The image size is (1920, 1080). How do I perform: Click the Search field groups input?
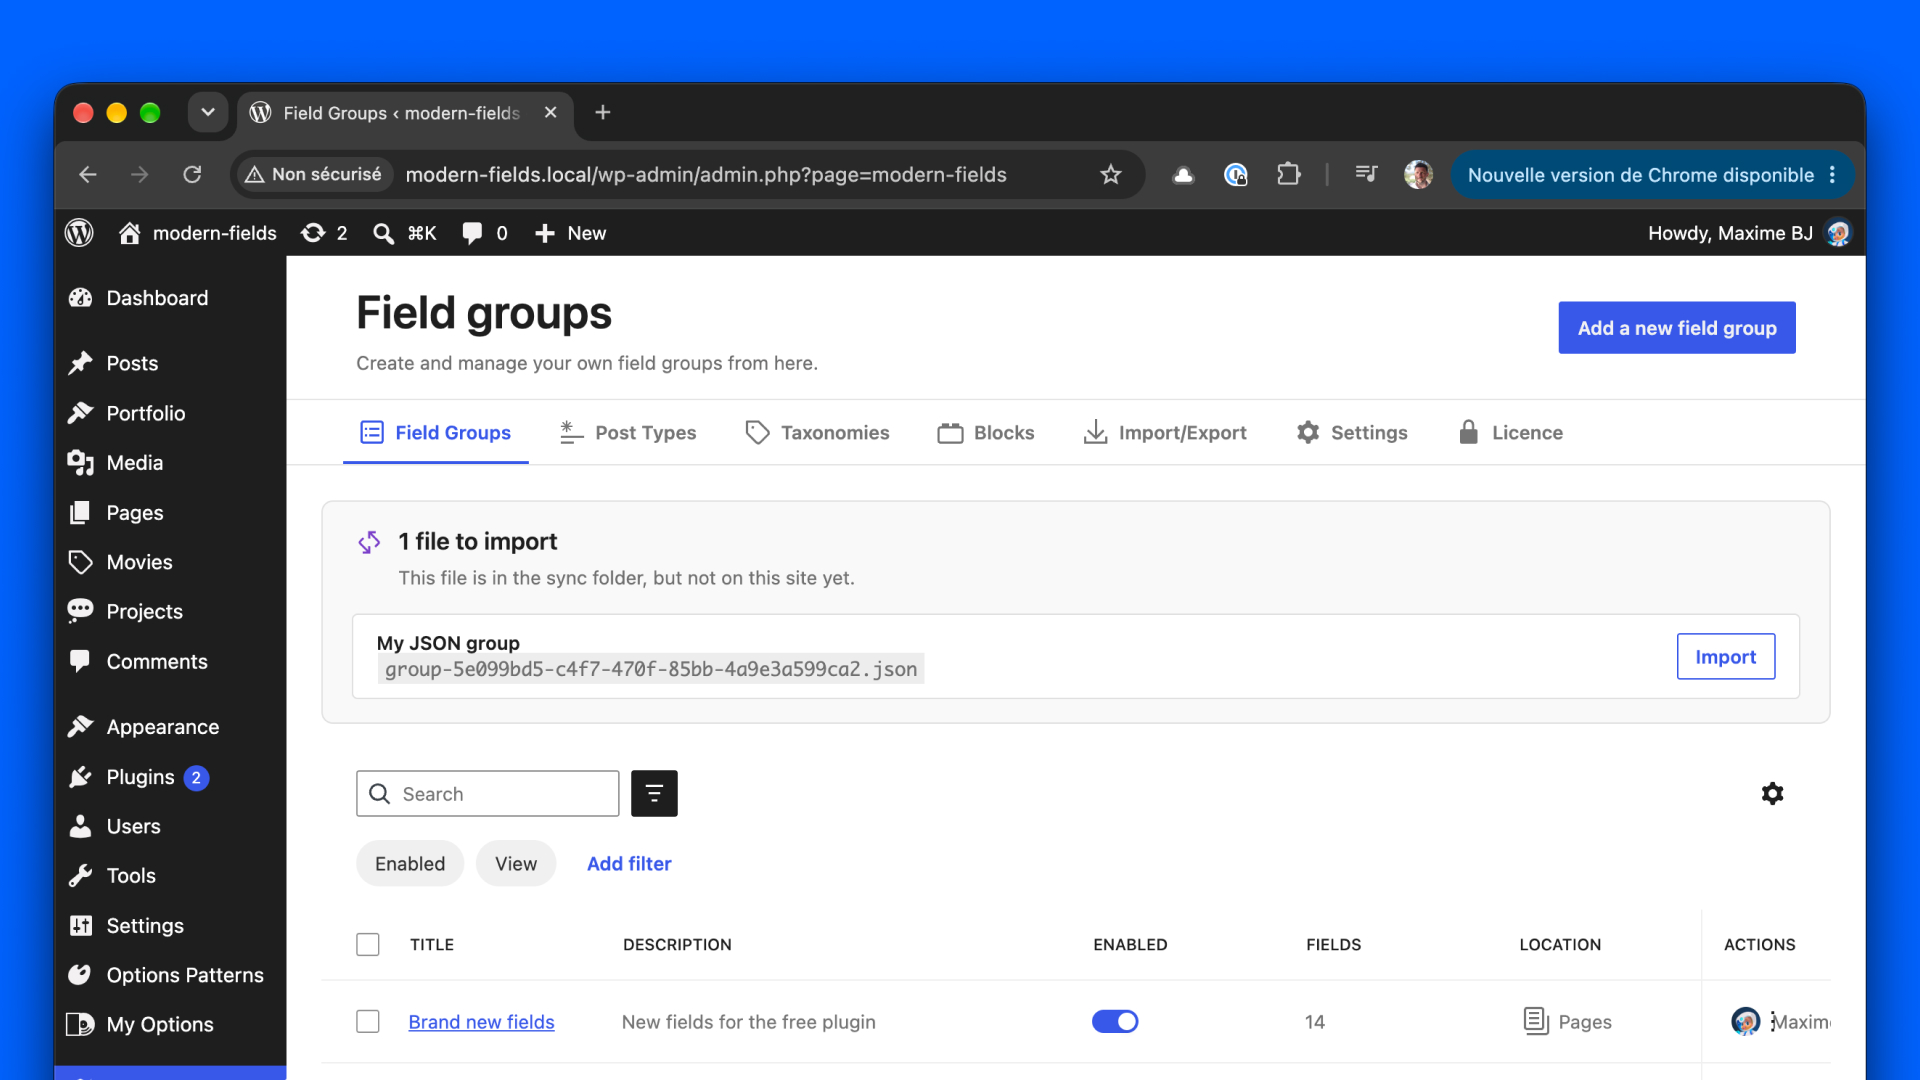[x=488, y=794]
